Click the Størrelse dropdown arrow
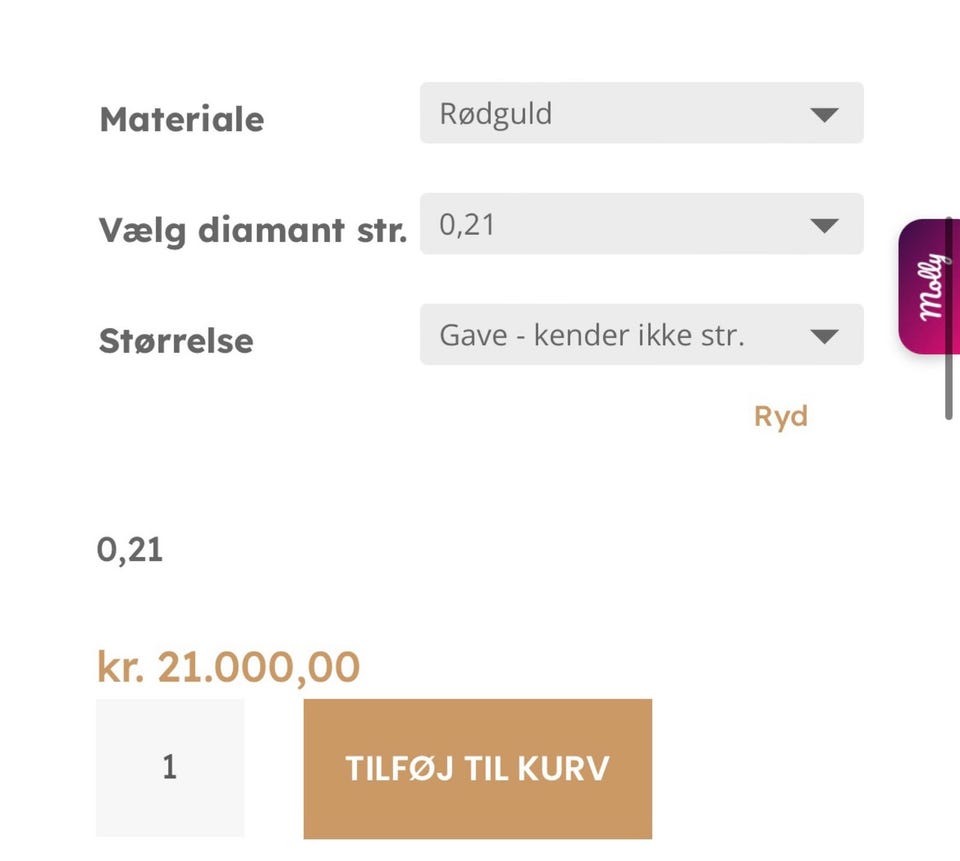Screen dimensions: 960x861 click(824, 336)
